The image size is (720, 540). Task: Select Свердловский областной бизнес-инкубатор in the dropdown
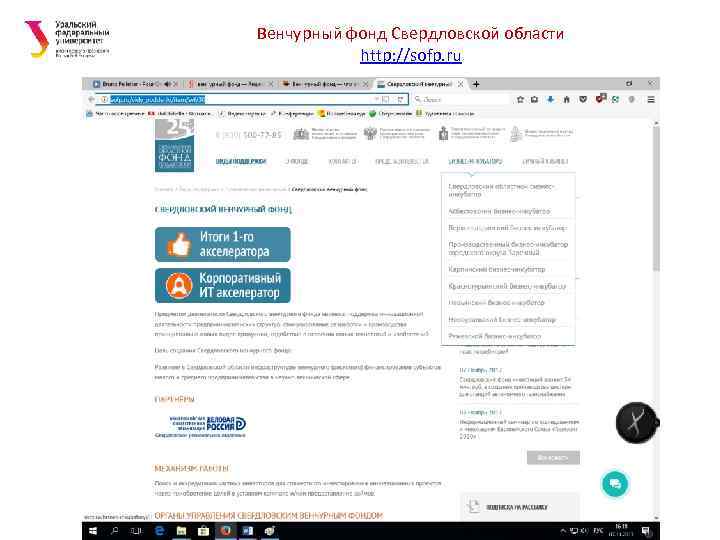501,190
